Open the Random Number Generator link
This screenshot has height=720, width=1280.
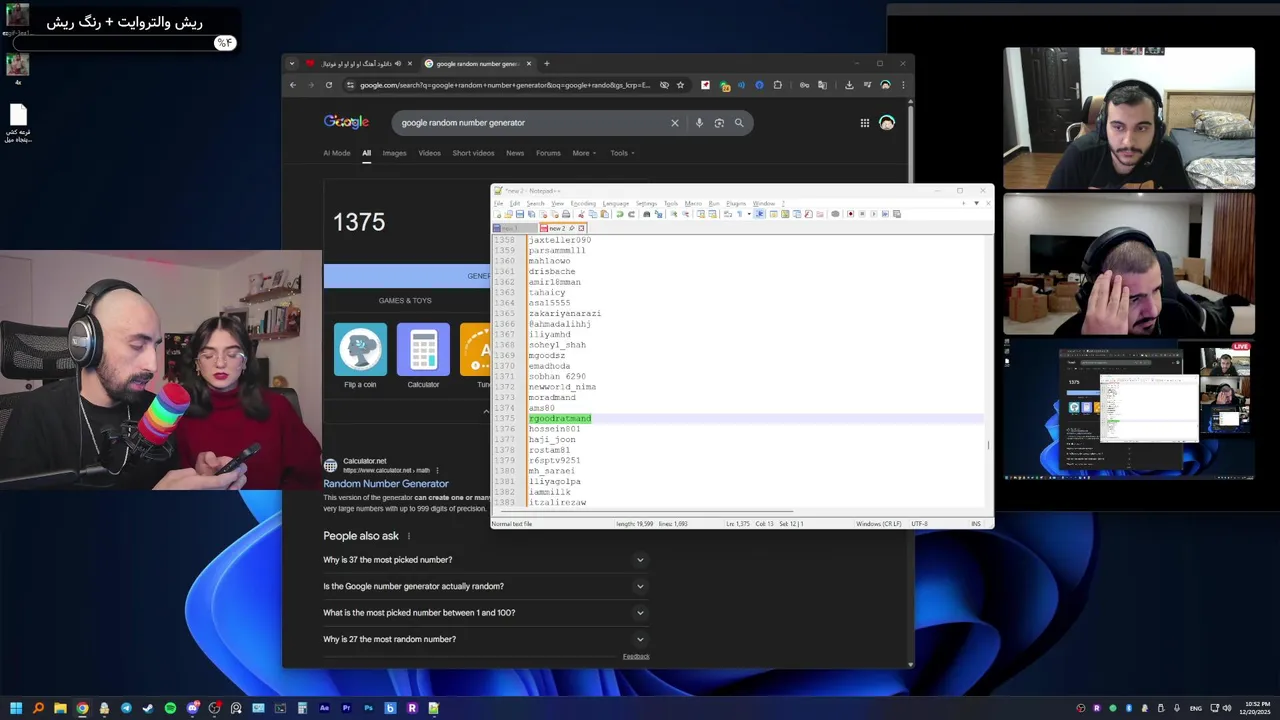(x=386, y=484)
